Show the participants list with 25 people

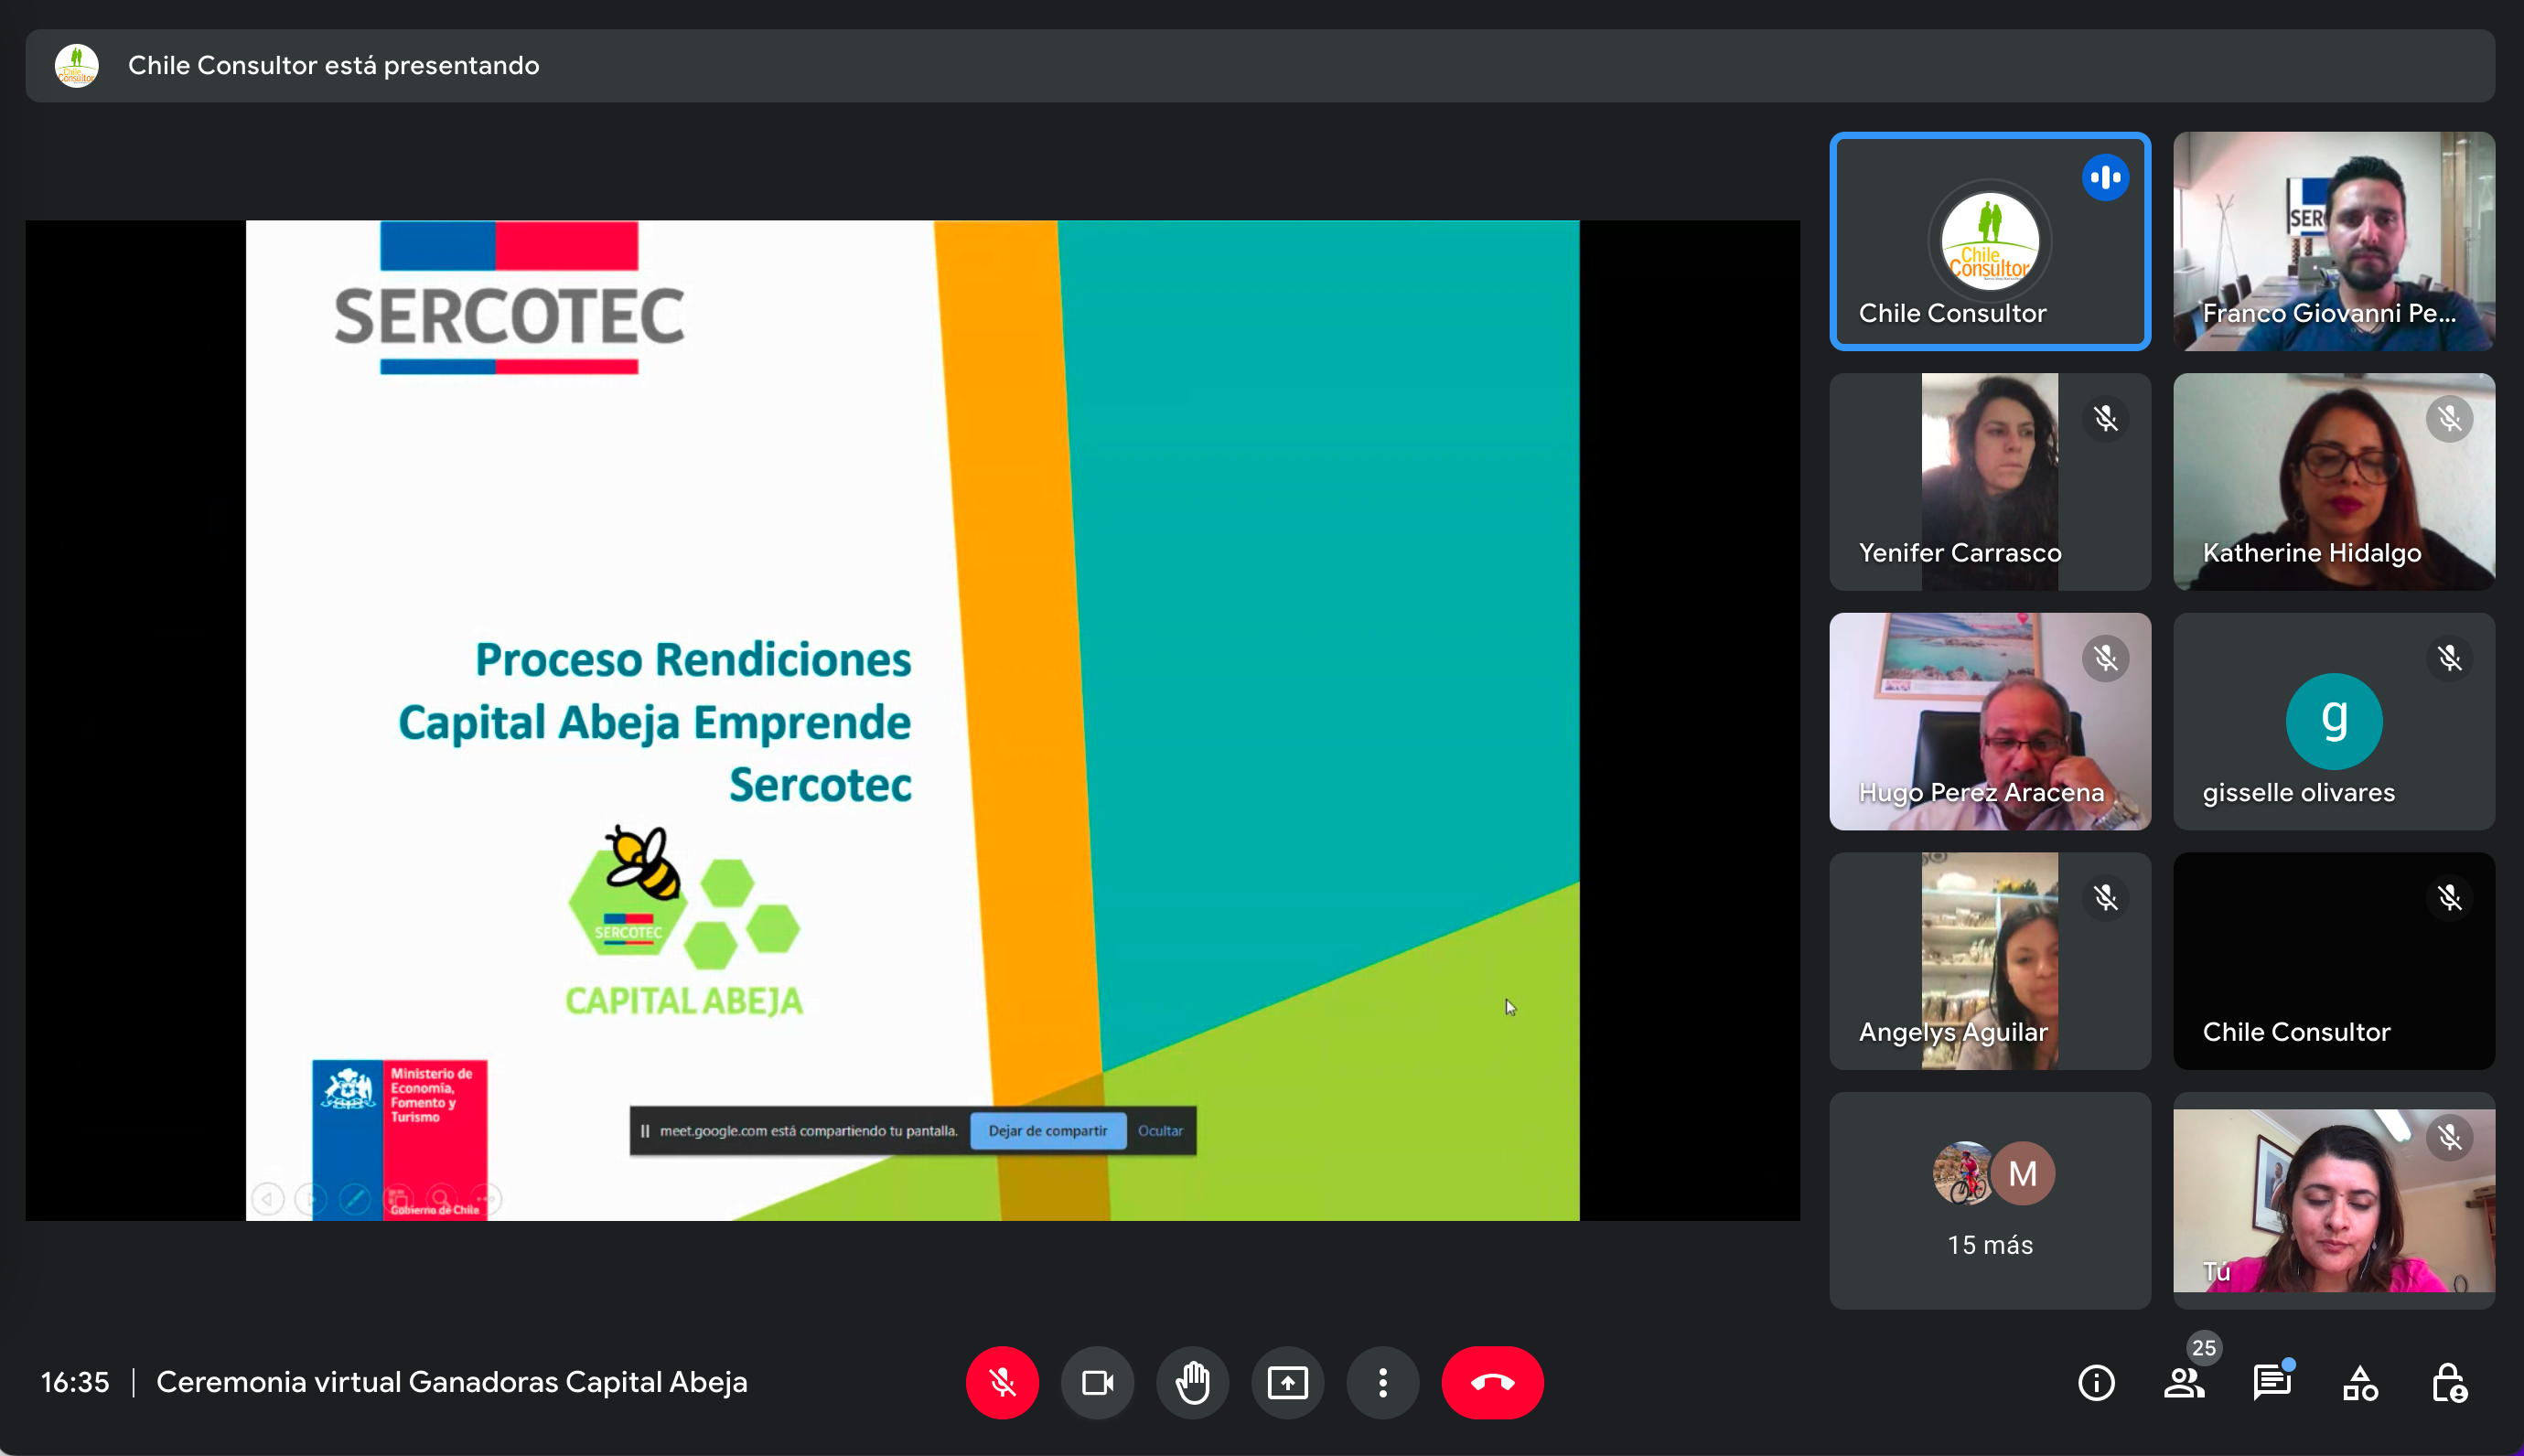[2184, 1383]
